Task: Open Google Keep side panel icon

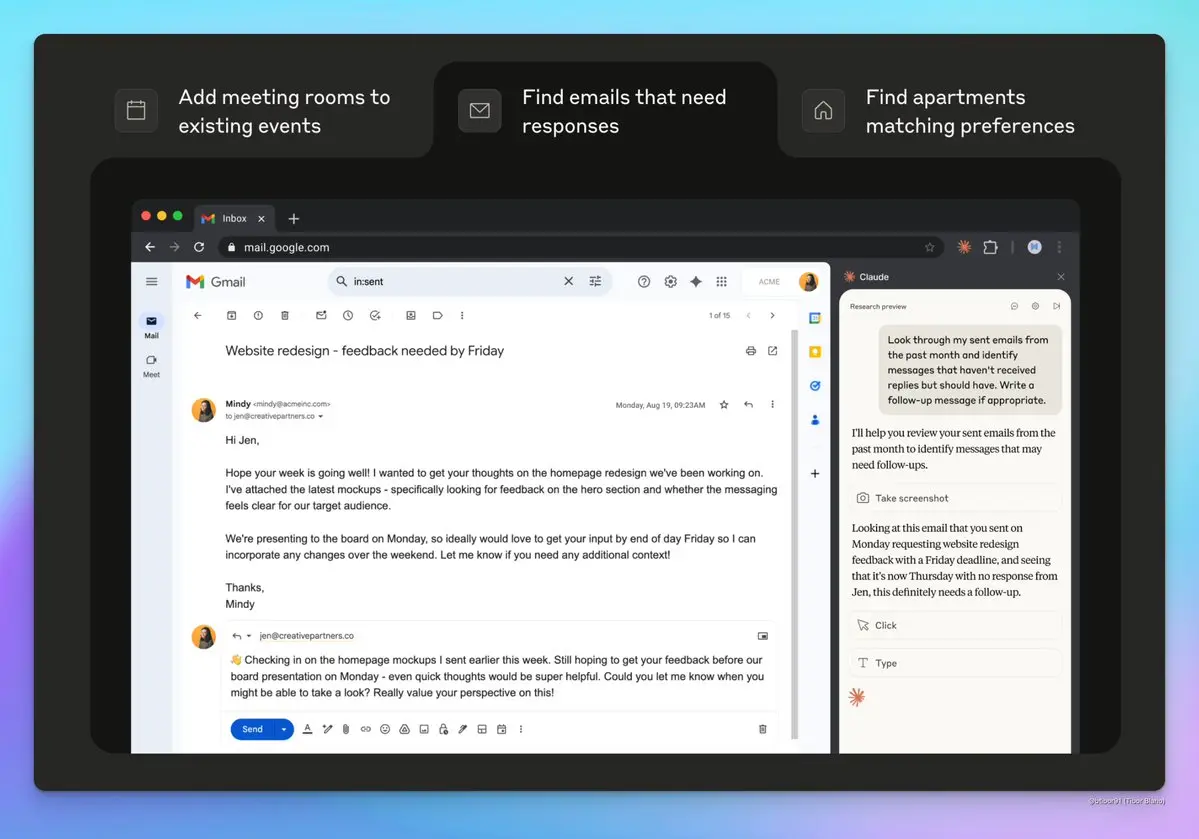Action: [x=815, y=352]
